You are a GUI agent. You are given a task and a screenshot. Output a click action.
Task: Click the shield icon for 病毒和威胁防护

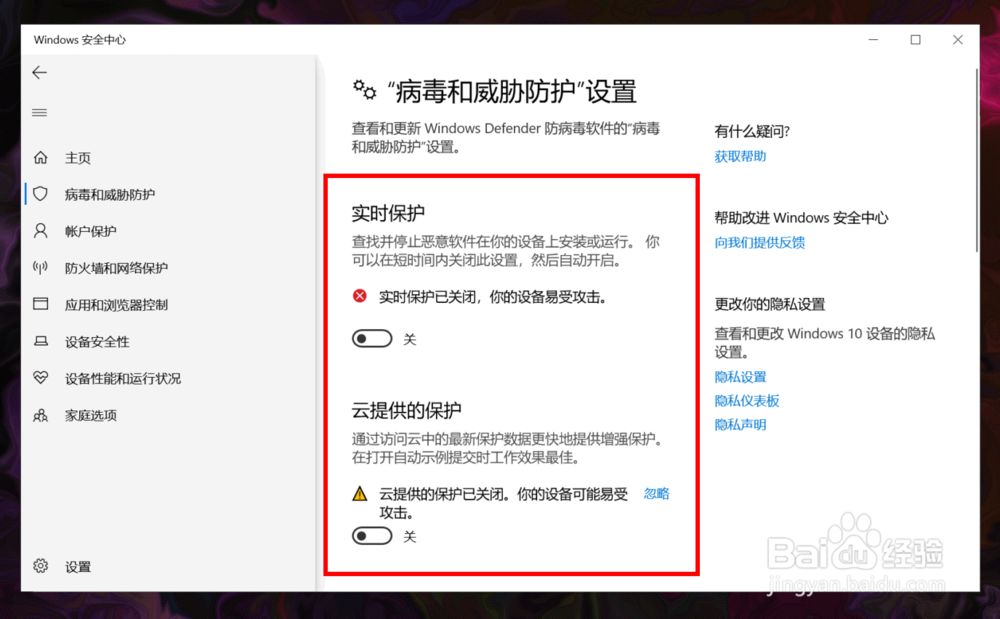[41, 194]
